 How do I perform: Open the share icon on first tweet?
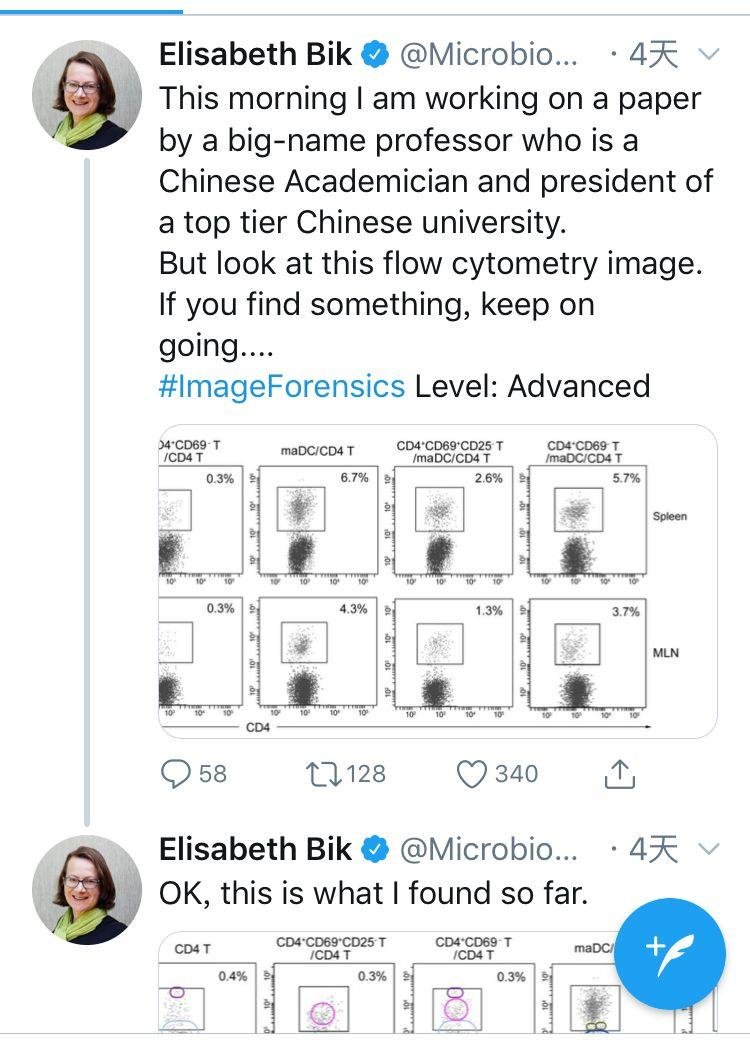click(x=619, y=773)
